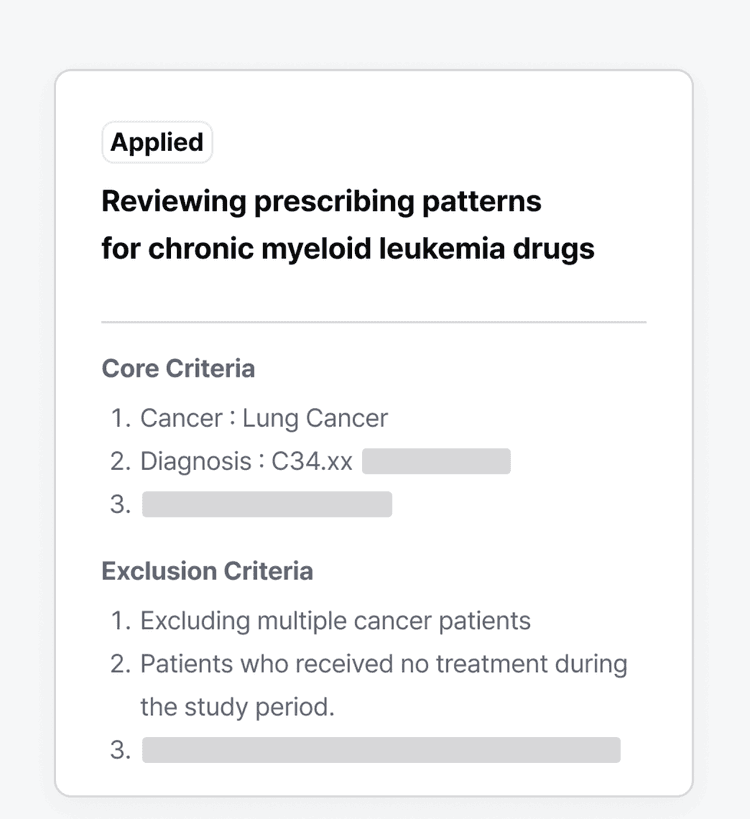Click the Core Criteria heading
Image resolution: width=750 pixels, height=819 pixels.
178,368
